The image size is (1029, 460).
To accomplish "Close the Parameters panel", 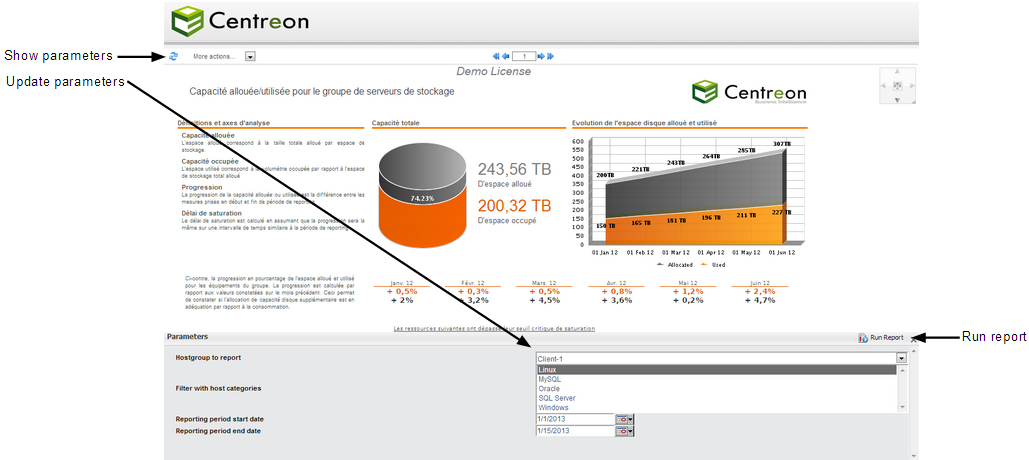I will tap(914, 340).
